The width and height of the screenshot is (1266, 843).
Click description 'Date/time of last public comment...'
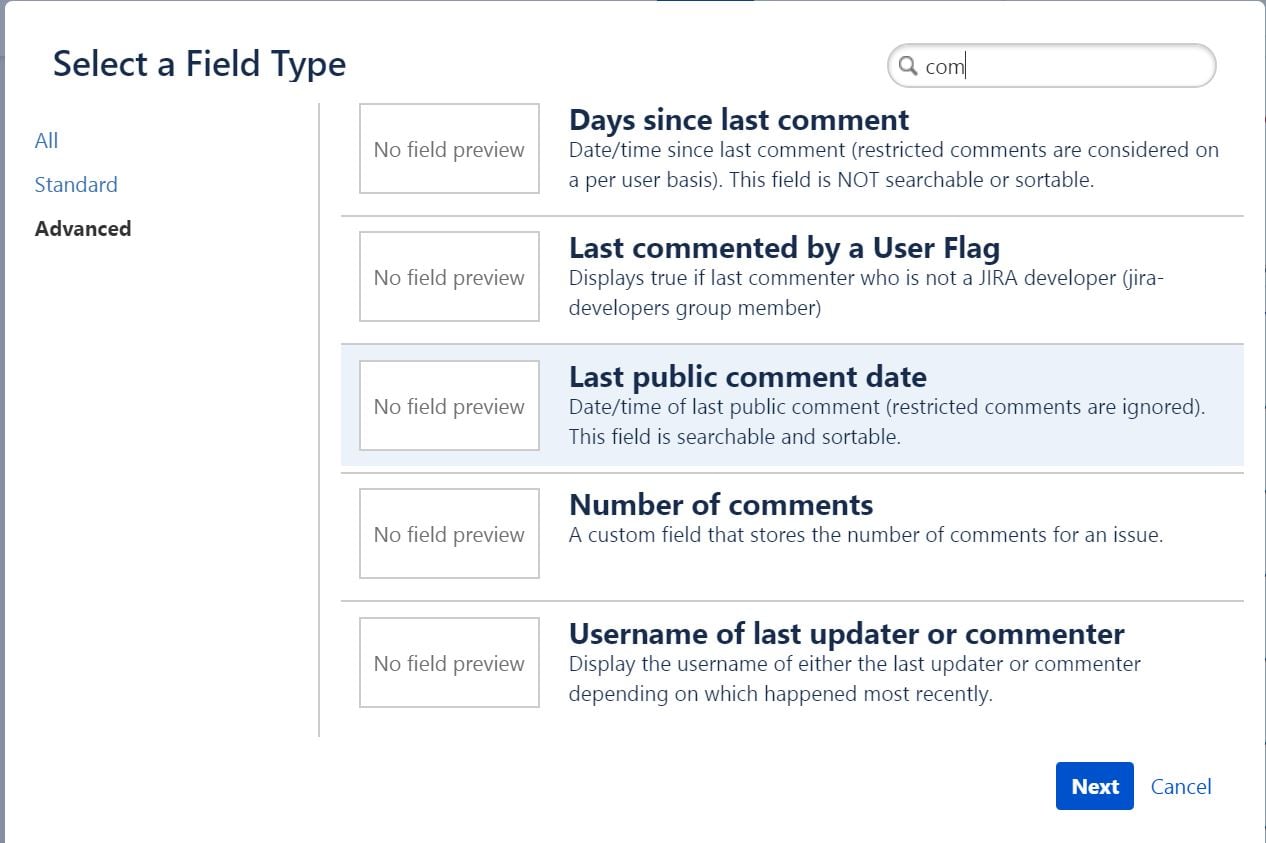(x=887, y=422)
